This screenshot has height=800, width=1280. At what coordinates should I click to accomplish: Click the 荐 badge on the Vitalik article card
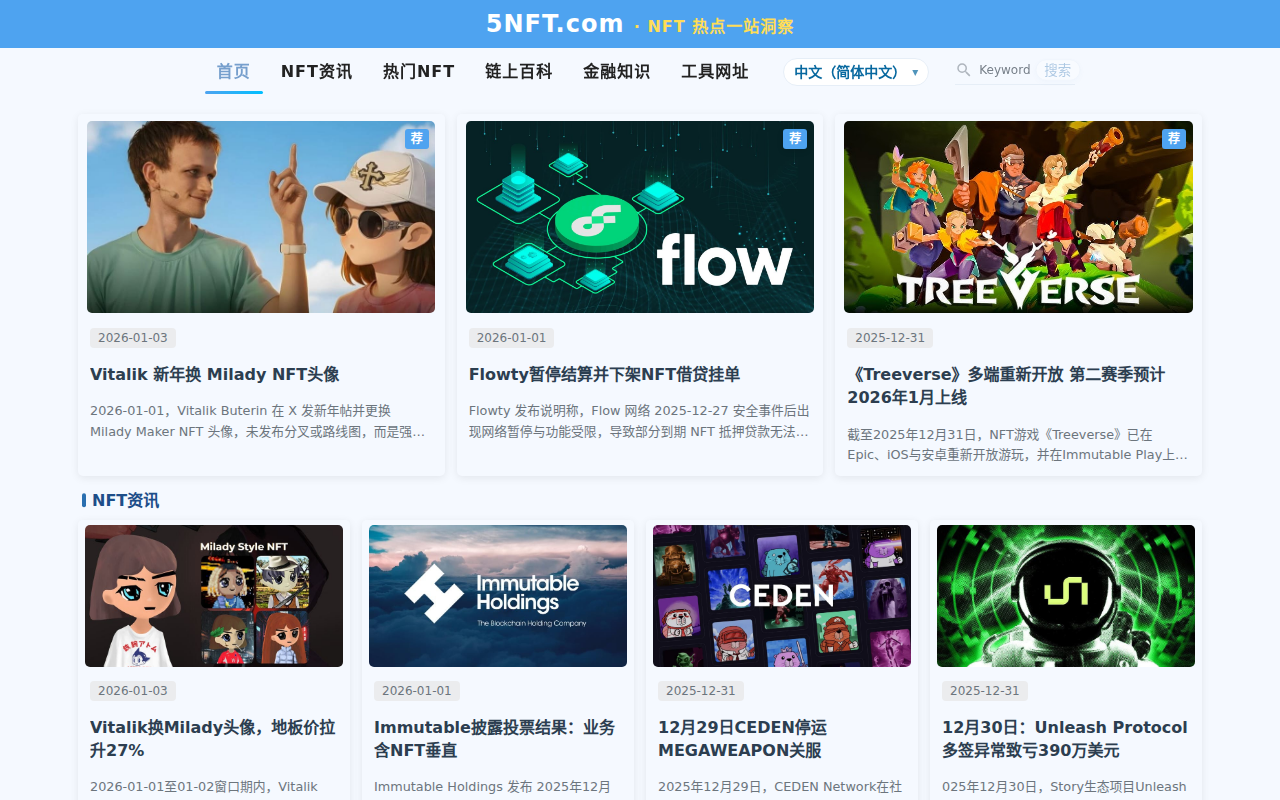416,139
